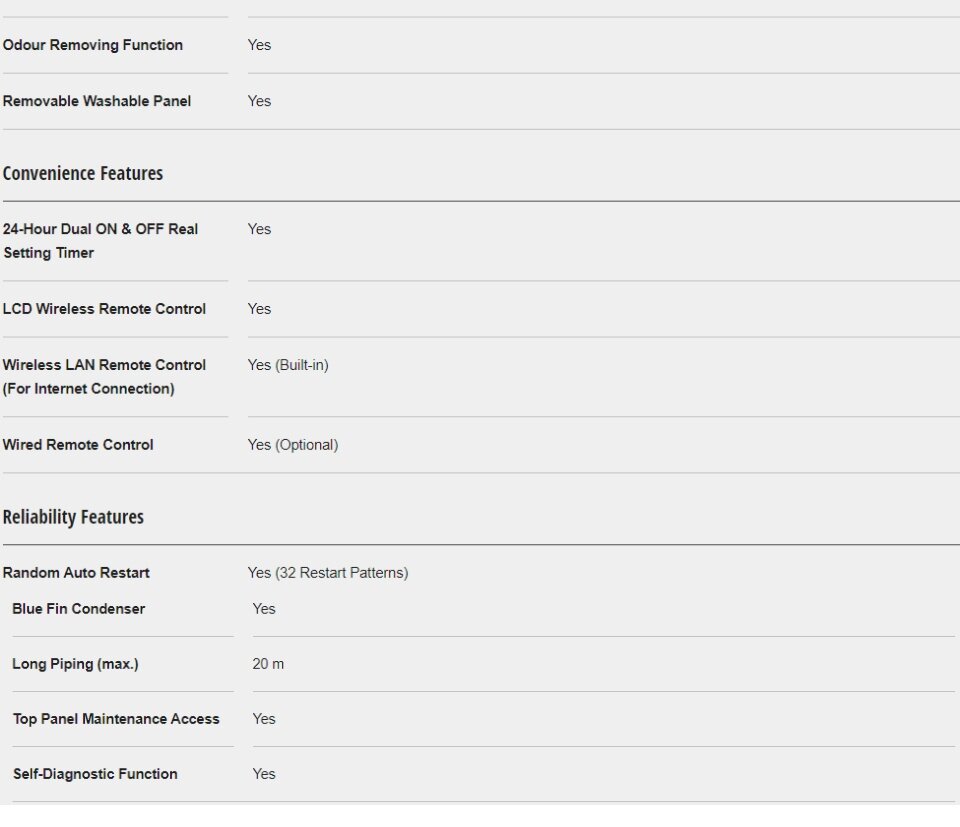Select the Removable Washable Panel label
Screen dimensions: 960x827
pos(97,102)
